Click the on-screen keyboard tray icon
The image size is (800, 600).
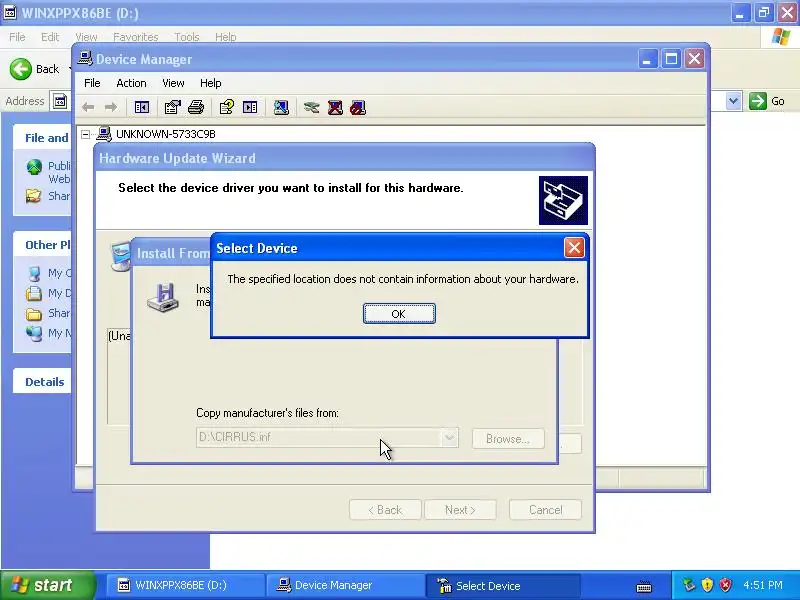coord(644,587)
